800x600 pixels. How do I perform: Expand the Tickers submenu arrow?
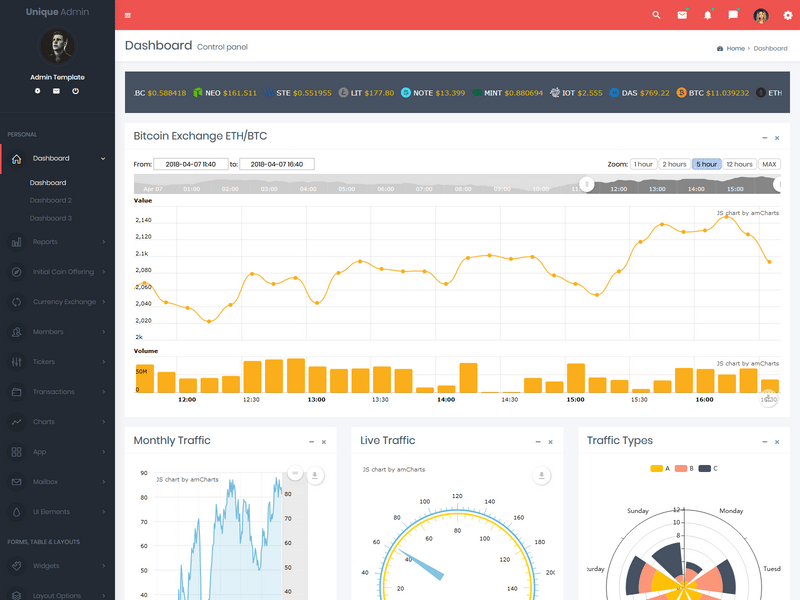point(104,362)
